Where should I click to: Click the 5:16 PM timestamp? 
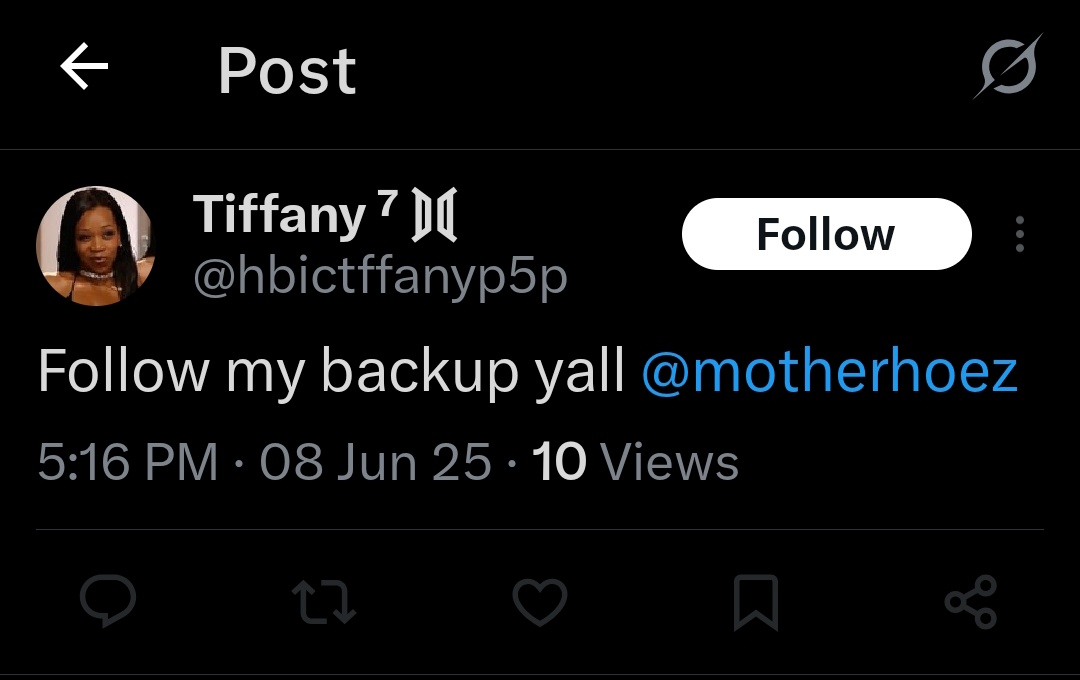(128, 461)
